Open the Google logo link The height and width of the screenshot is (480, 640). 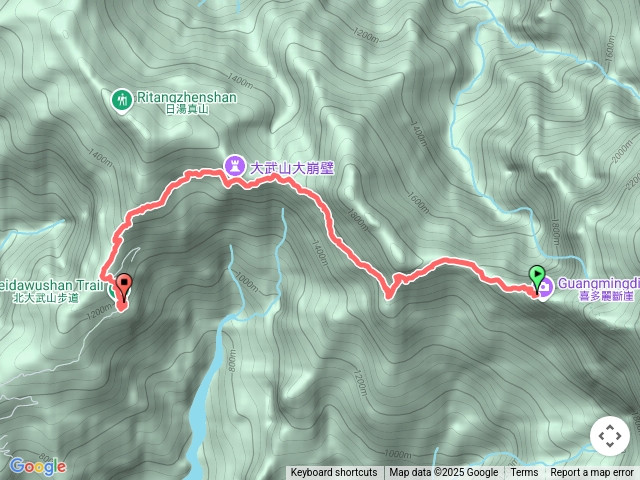tap(38, 467)
